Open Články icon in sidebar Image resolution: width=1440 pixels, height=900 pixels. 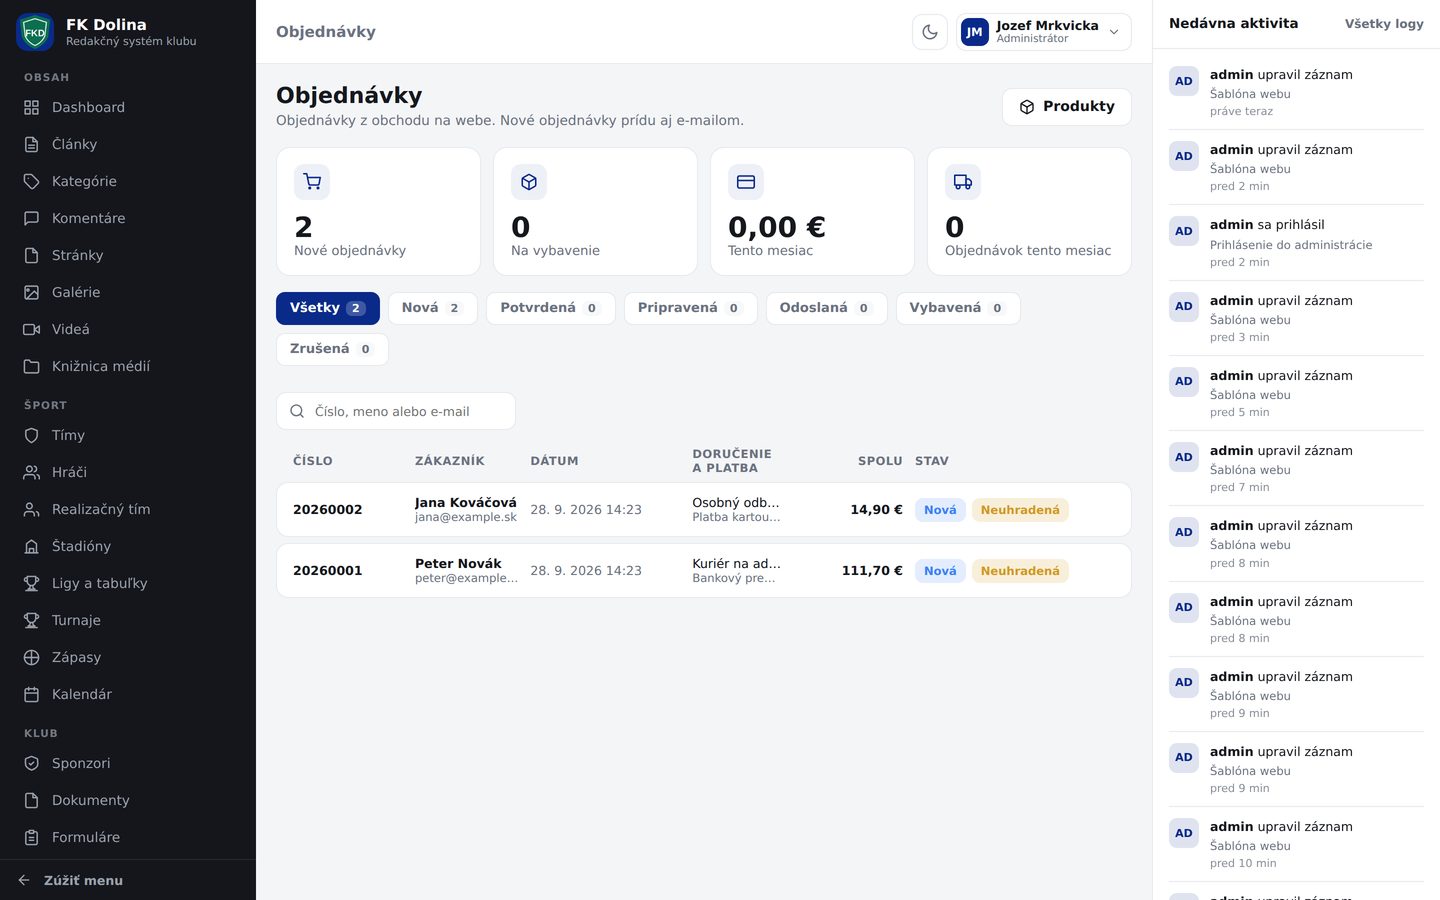pyautogui.click(x=31, y=144)
